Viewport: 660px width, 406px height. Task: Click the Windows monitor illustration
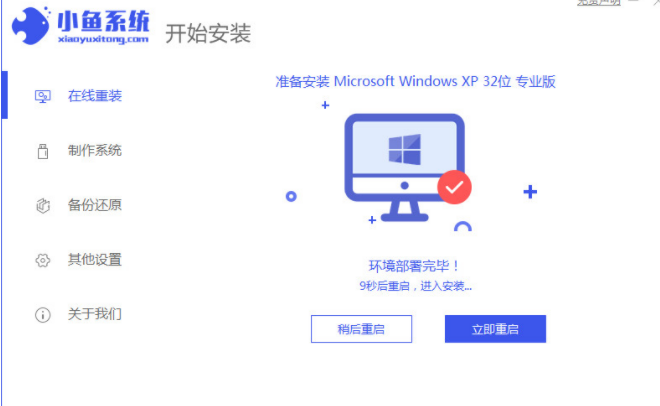point(405,167)
